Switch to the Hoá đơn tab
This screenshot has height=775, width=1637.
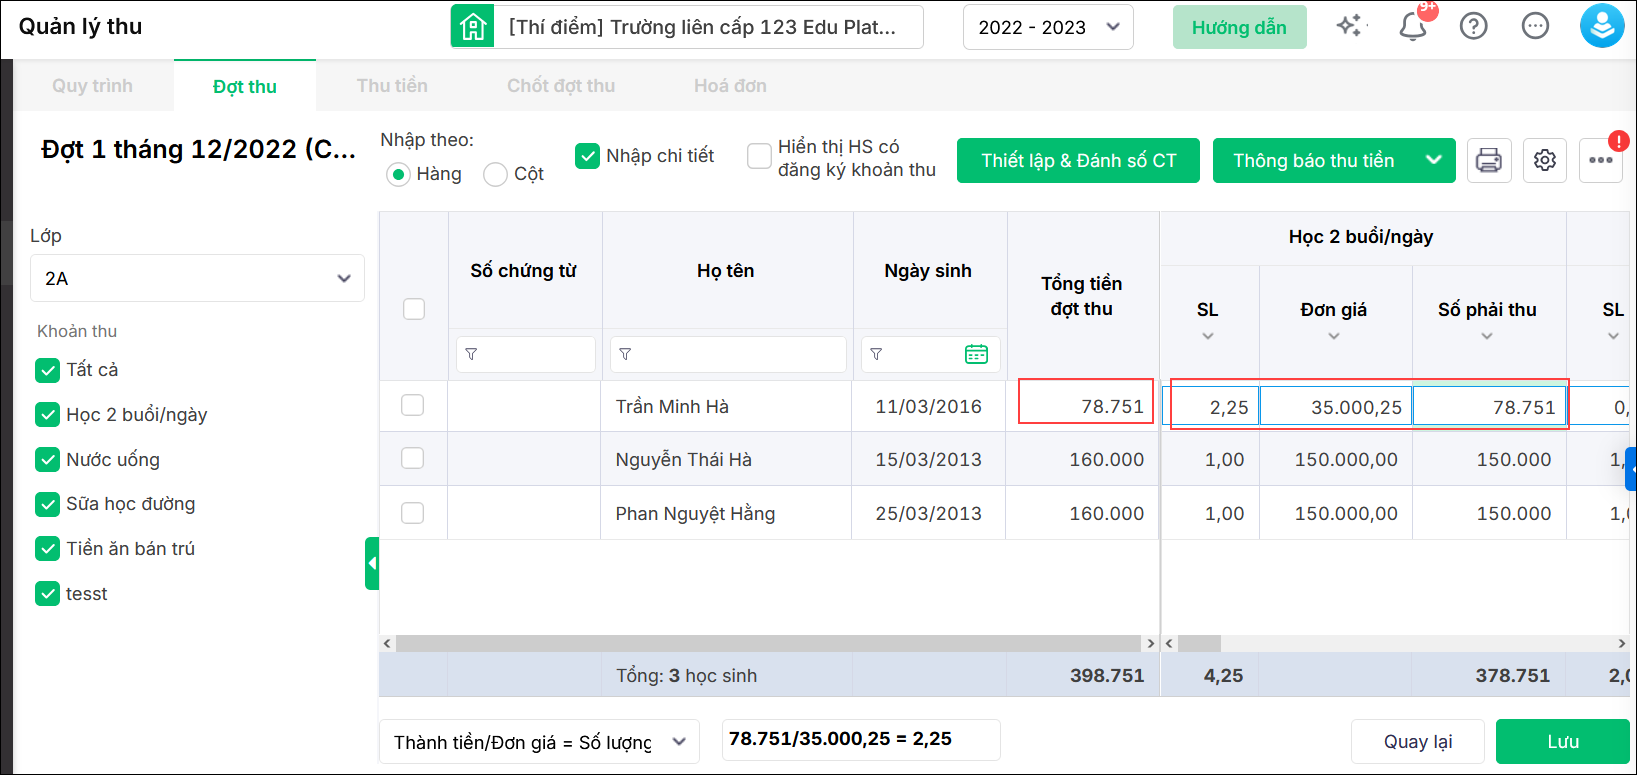tap(730, 86)
